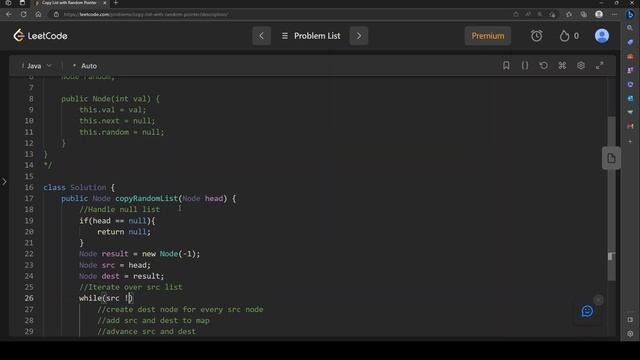Image resolution: width=640 pixels, height=360 pixels.
Task: Click line 16 'class Solution {'
Action: [x=79, y=187]
